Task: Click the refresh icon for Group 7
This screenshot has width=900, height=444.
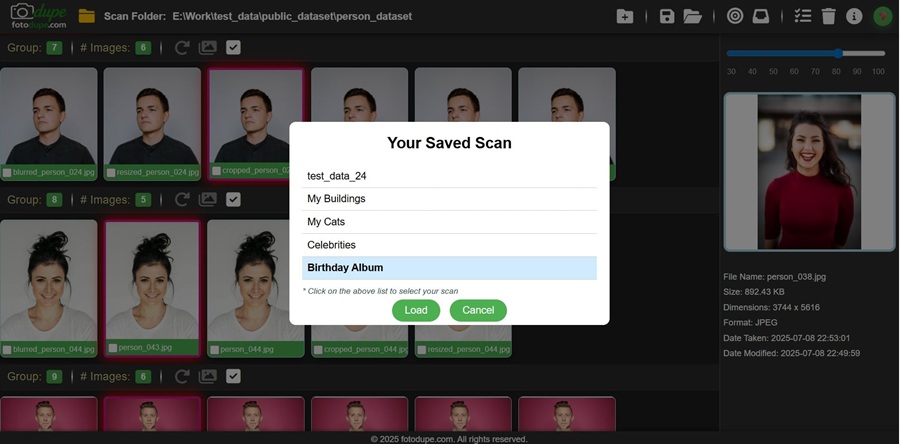Action: (x=182, y=47)
